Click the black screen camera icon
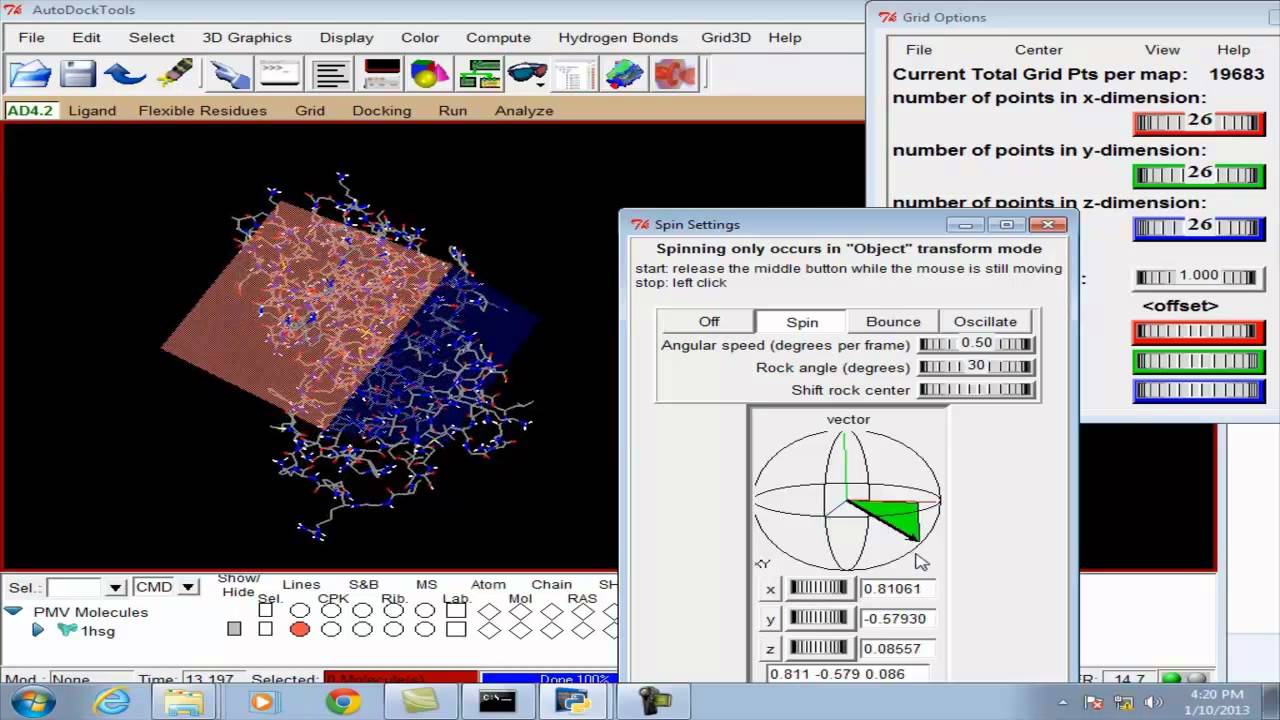The height and width of the screenshot is (720, 1280). coord(382,74)
